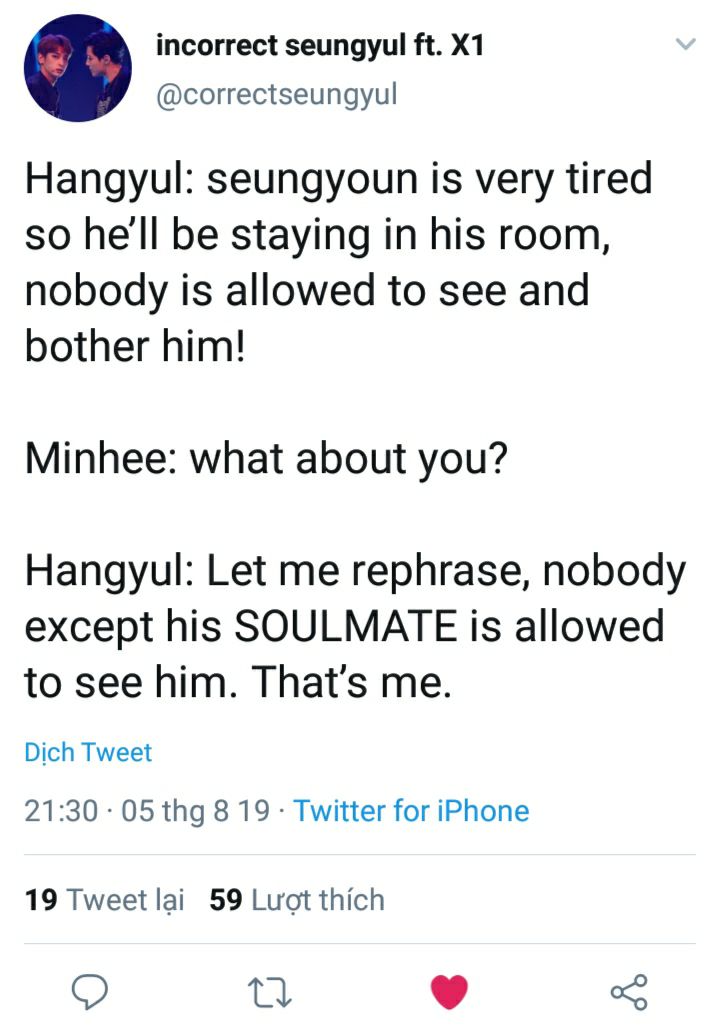Open the share icon menu
719x1036 pixels.
pos(628,991)
